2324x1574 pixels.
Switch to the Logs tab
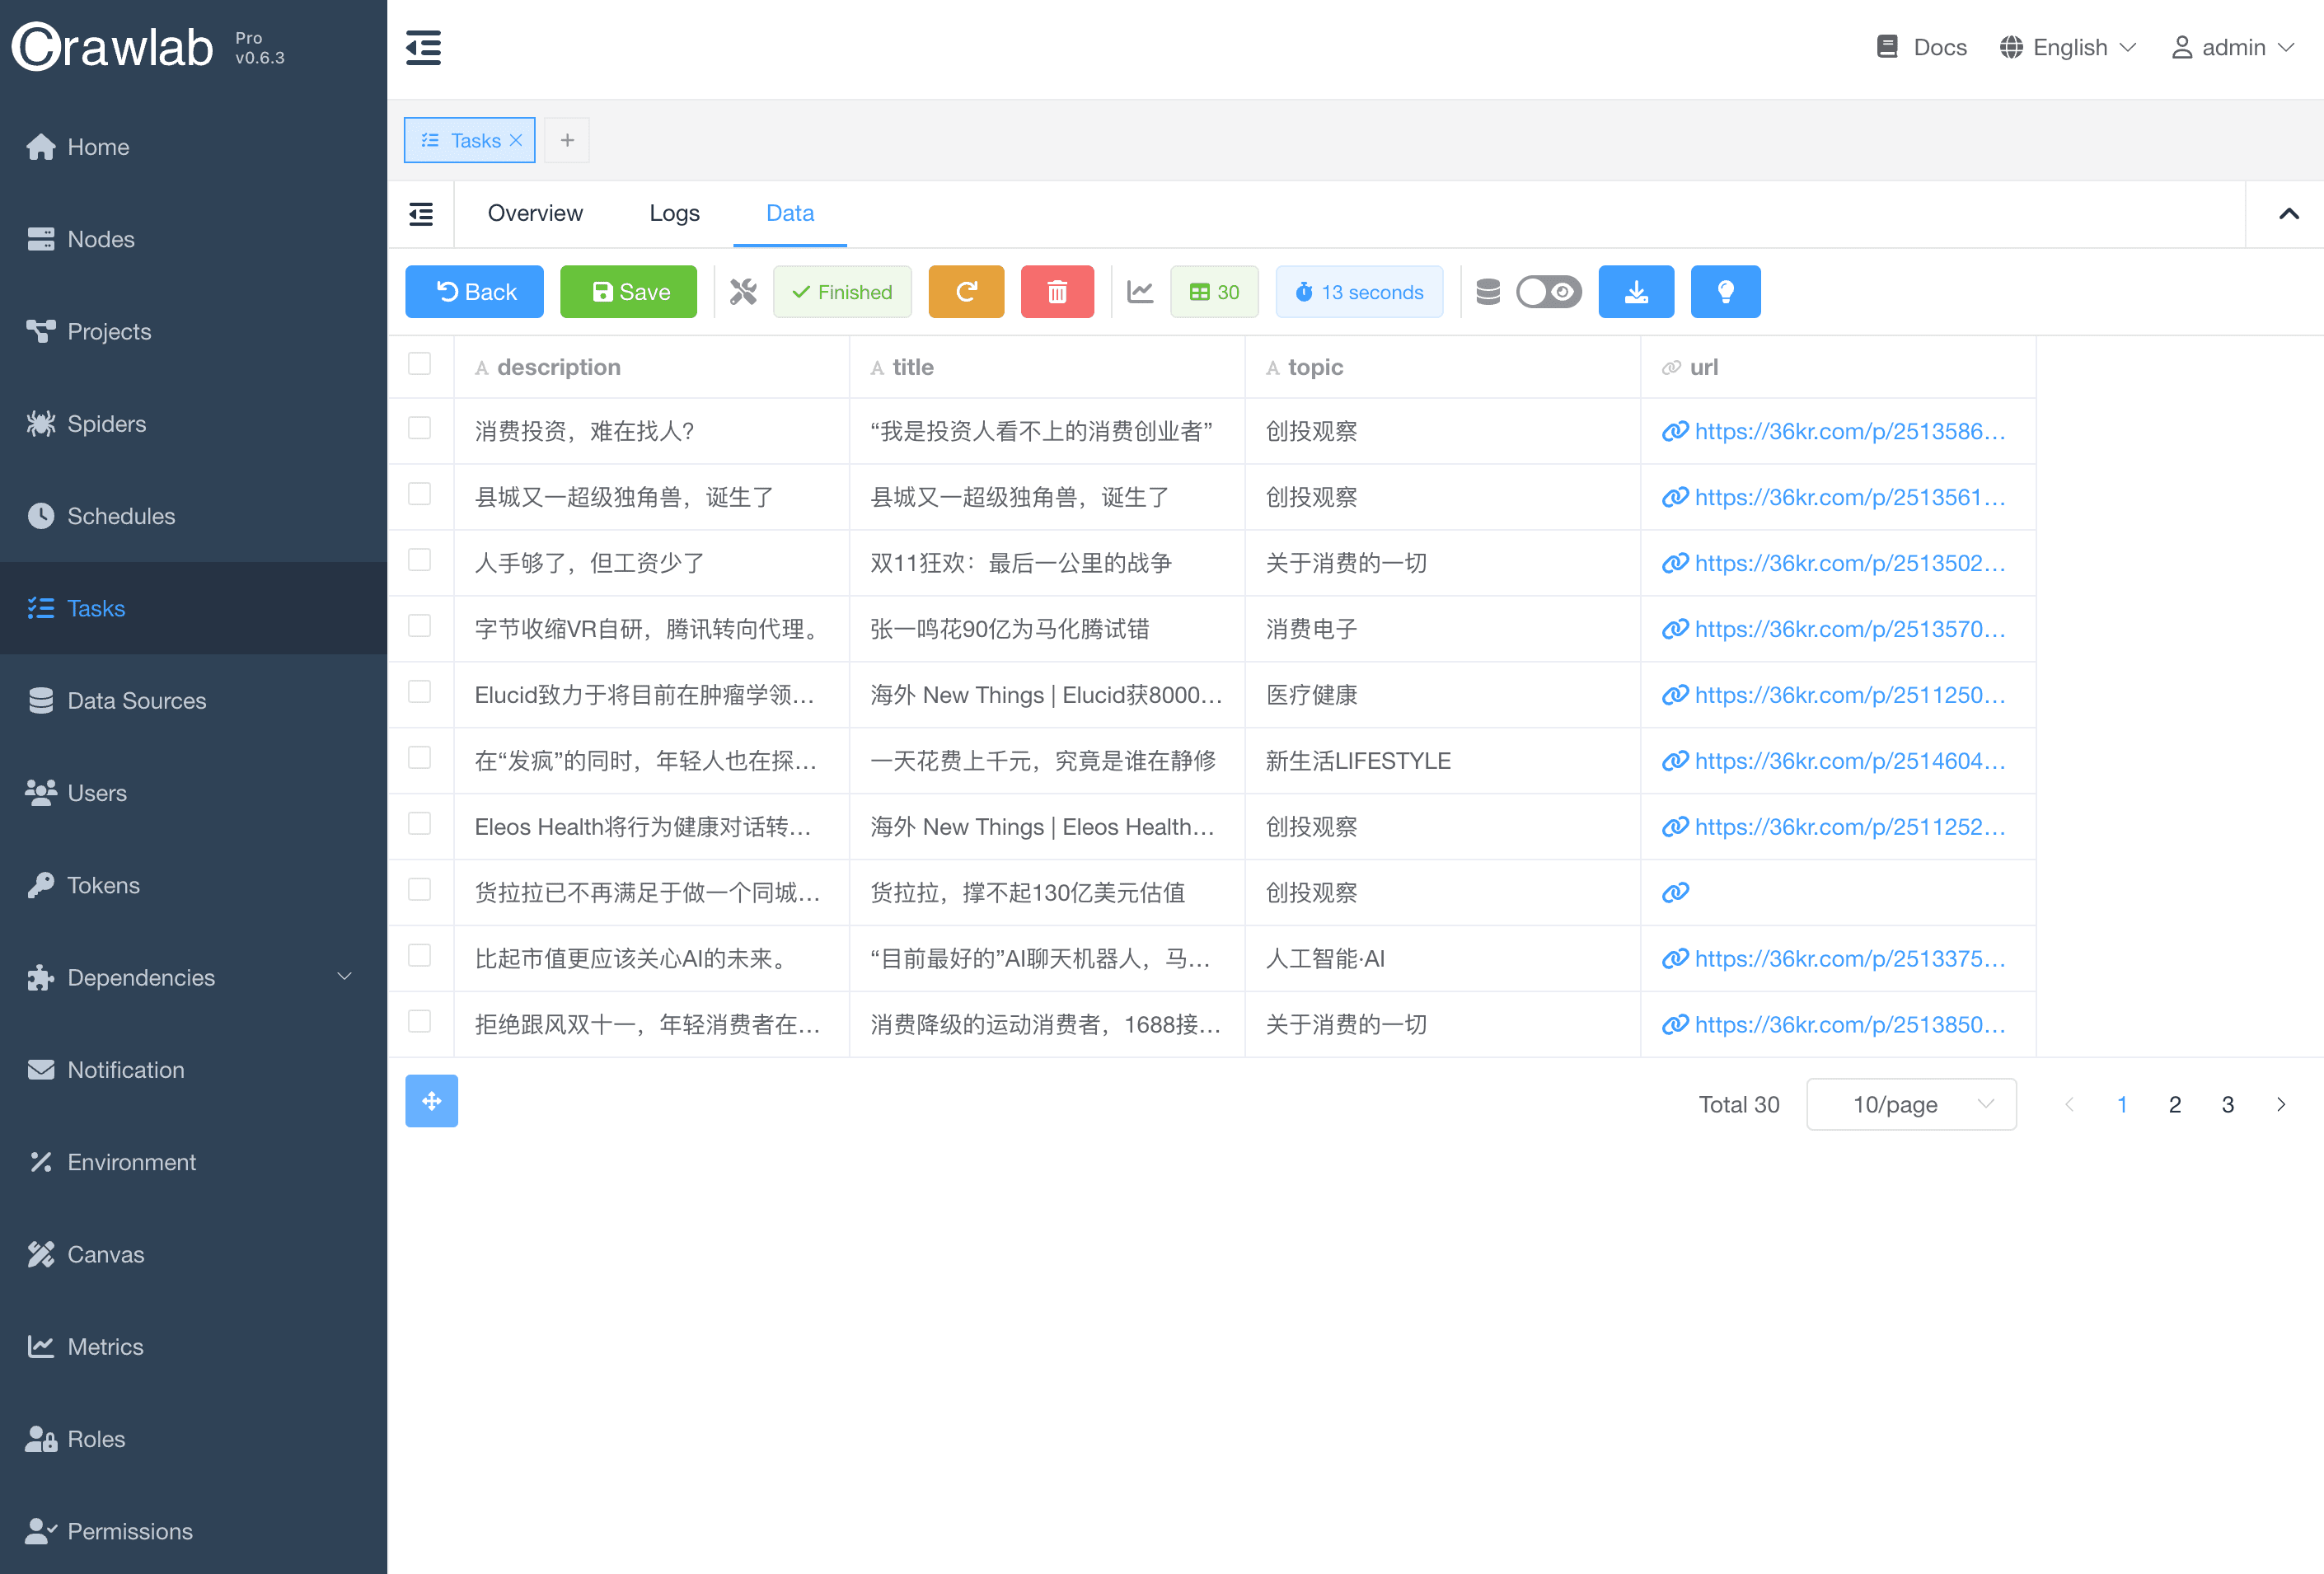(674, 213)
